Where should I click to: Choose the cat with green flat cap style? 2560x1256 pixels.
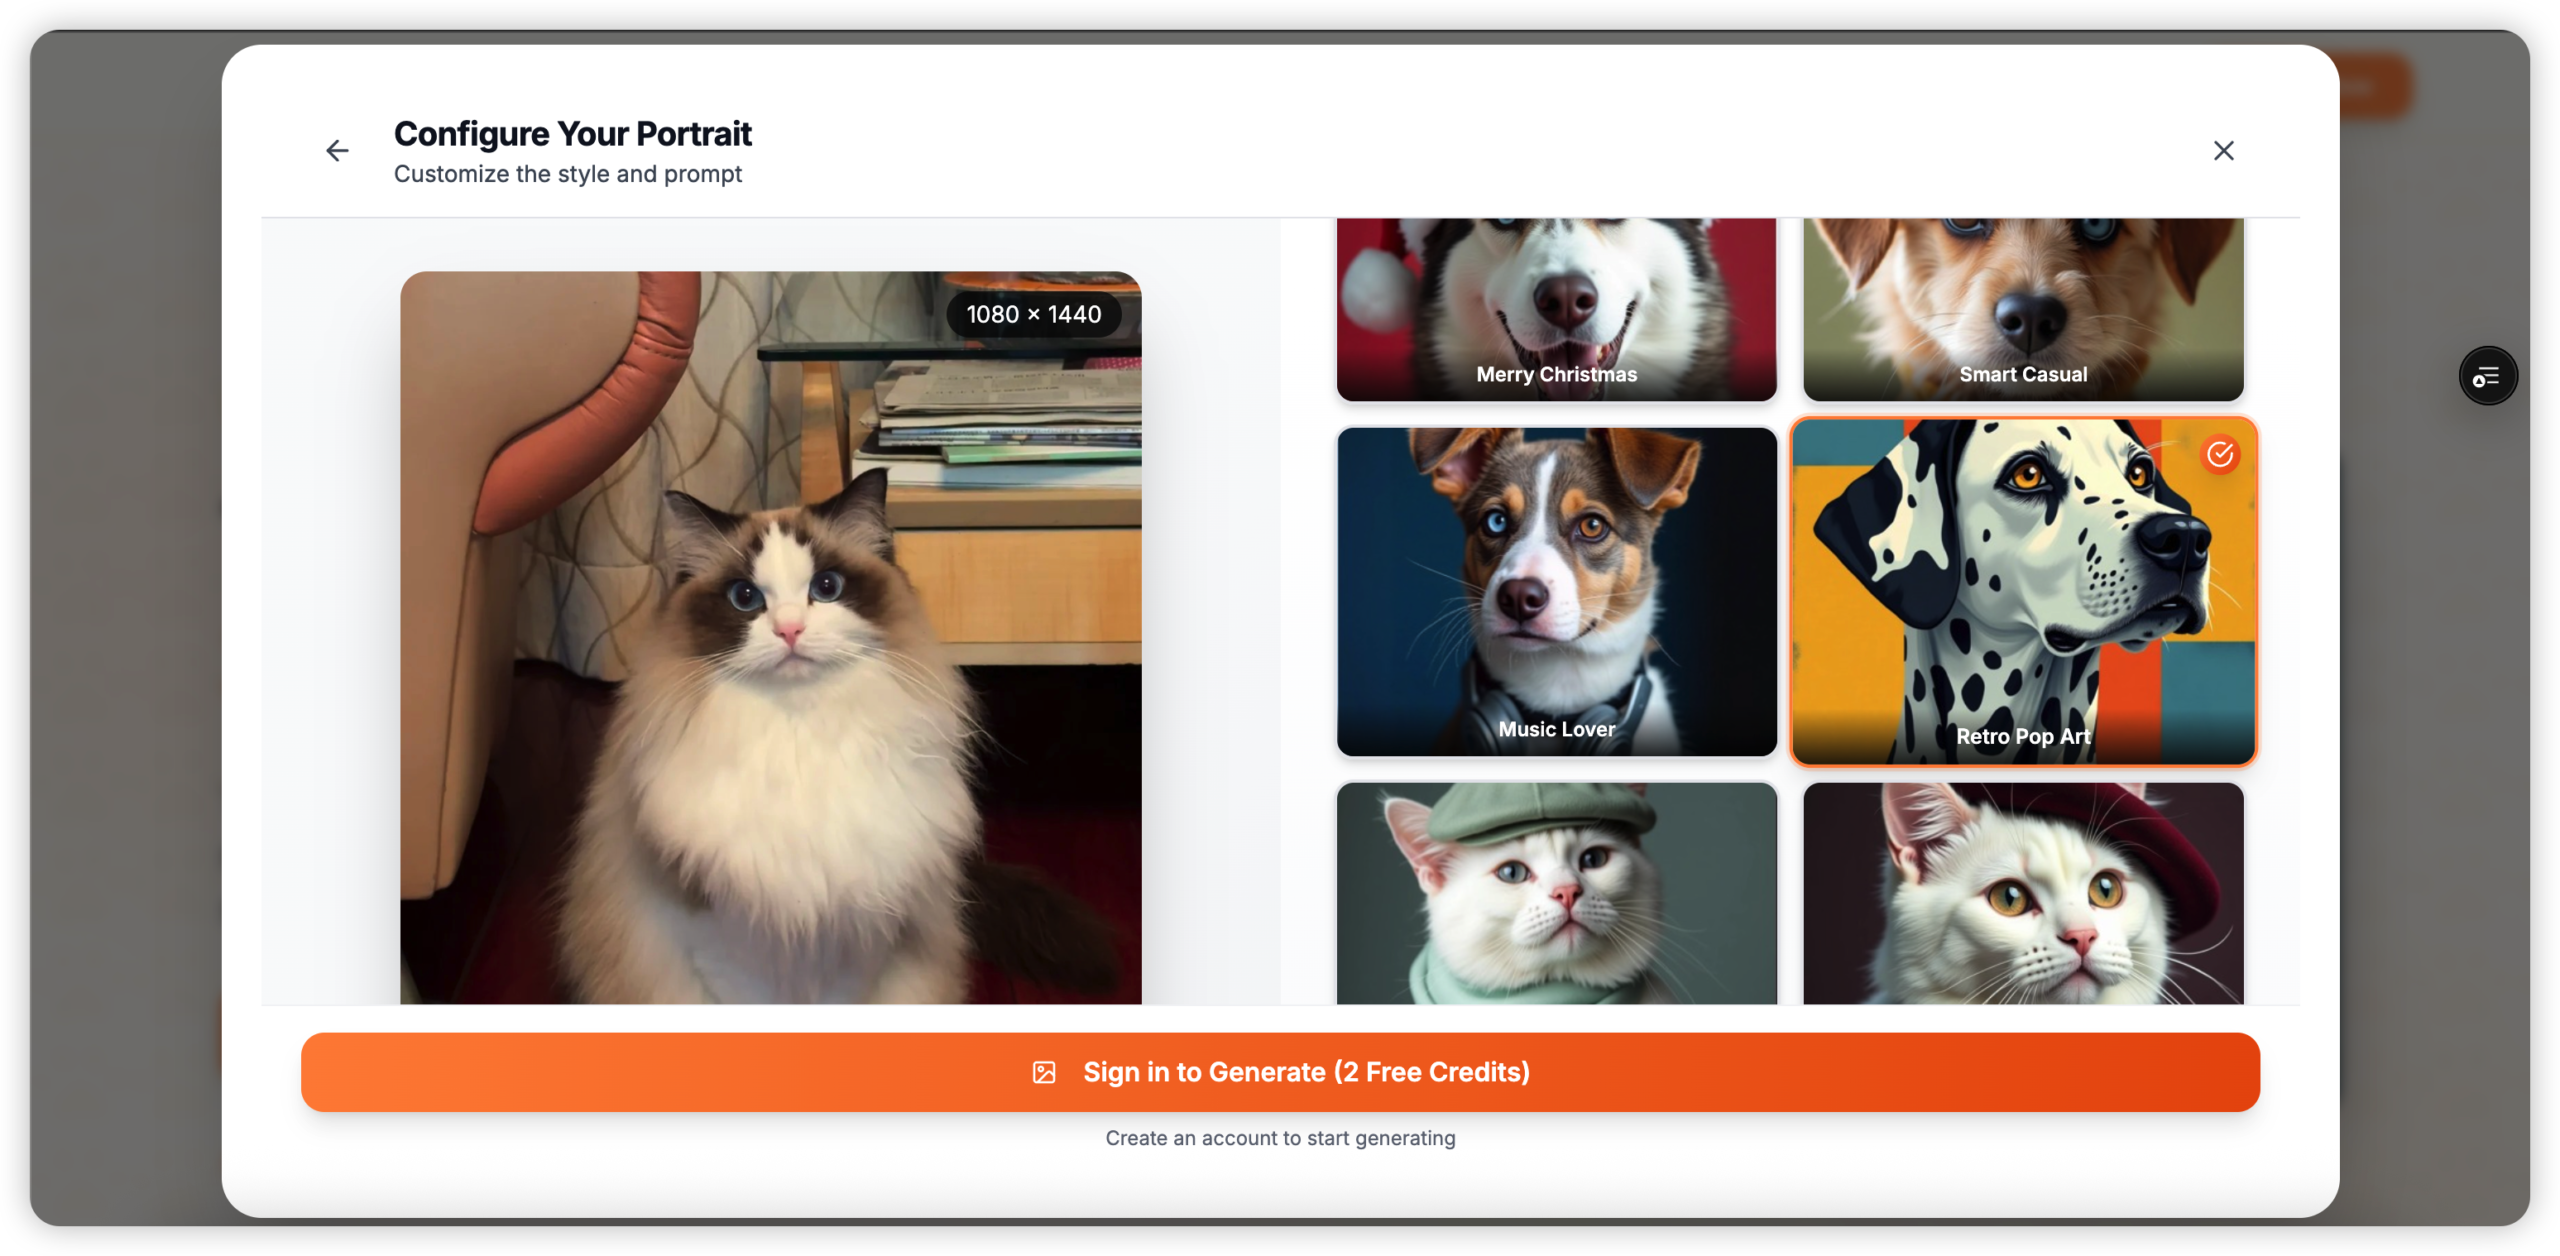pyautogui.click(x=1556, y=895)
